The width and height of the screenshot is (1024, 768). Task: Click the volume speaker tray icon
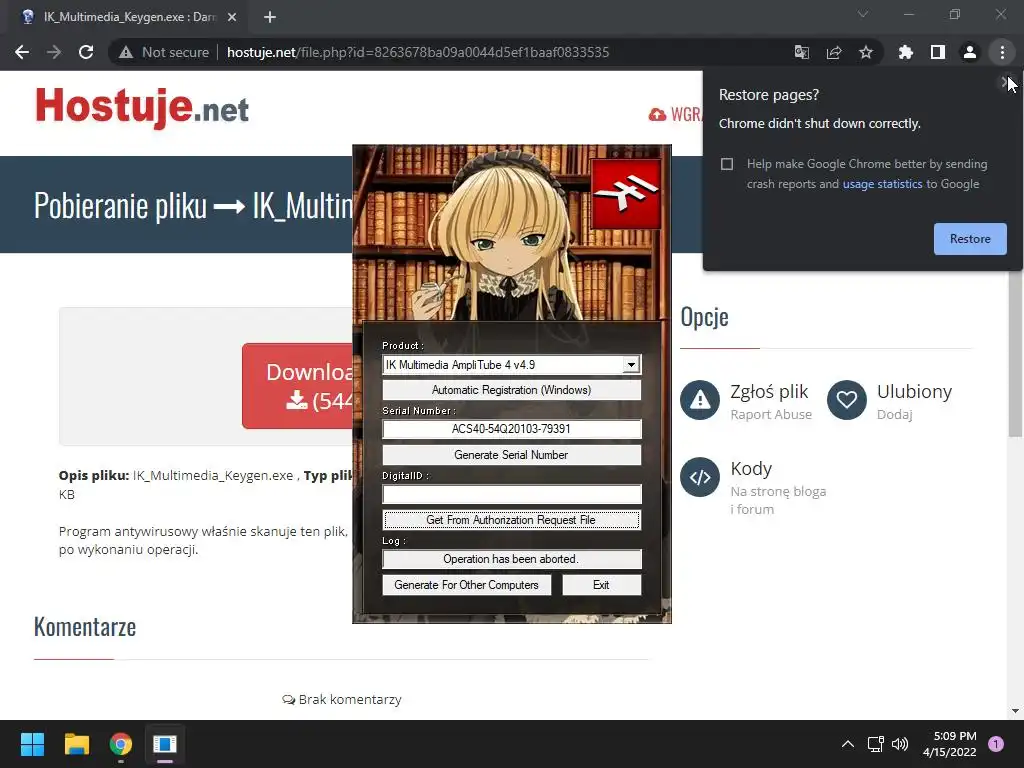coord(900,744)
